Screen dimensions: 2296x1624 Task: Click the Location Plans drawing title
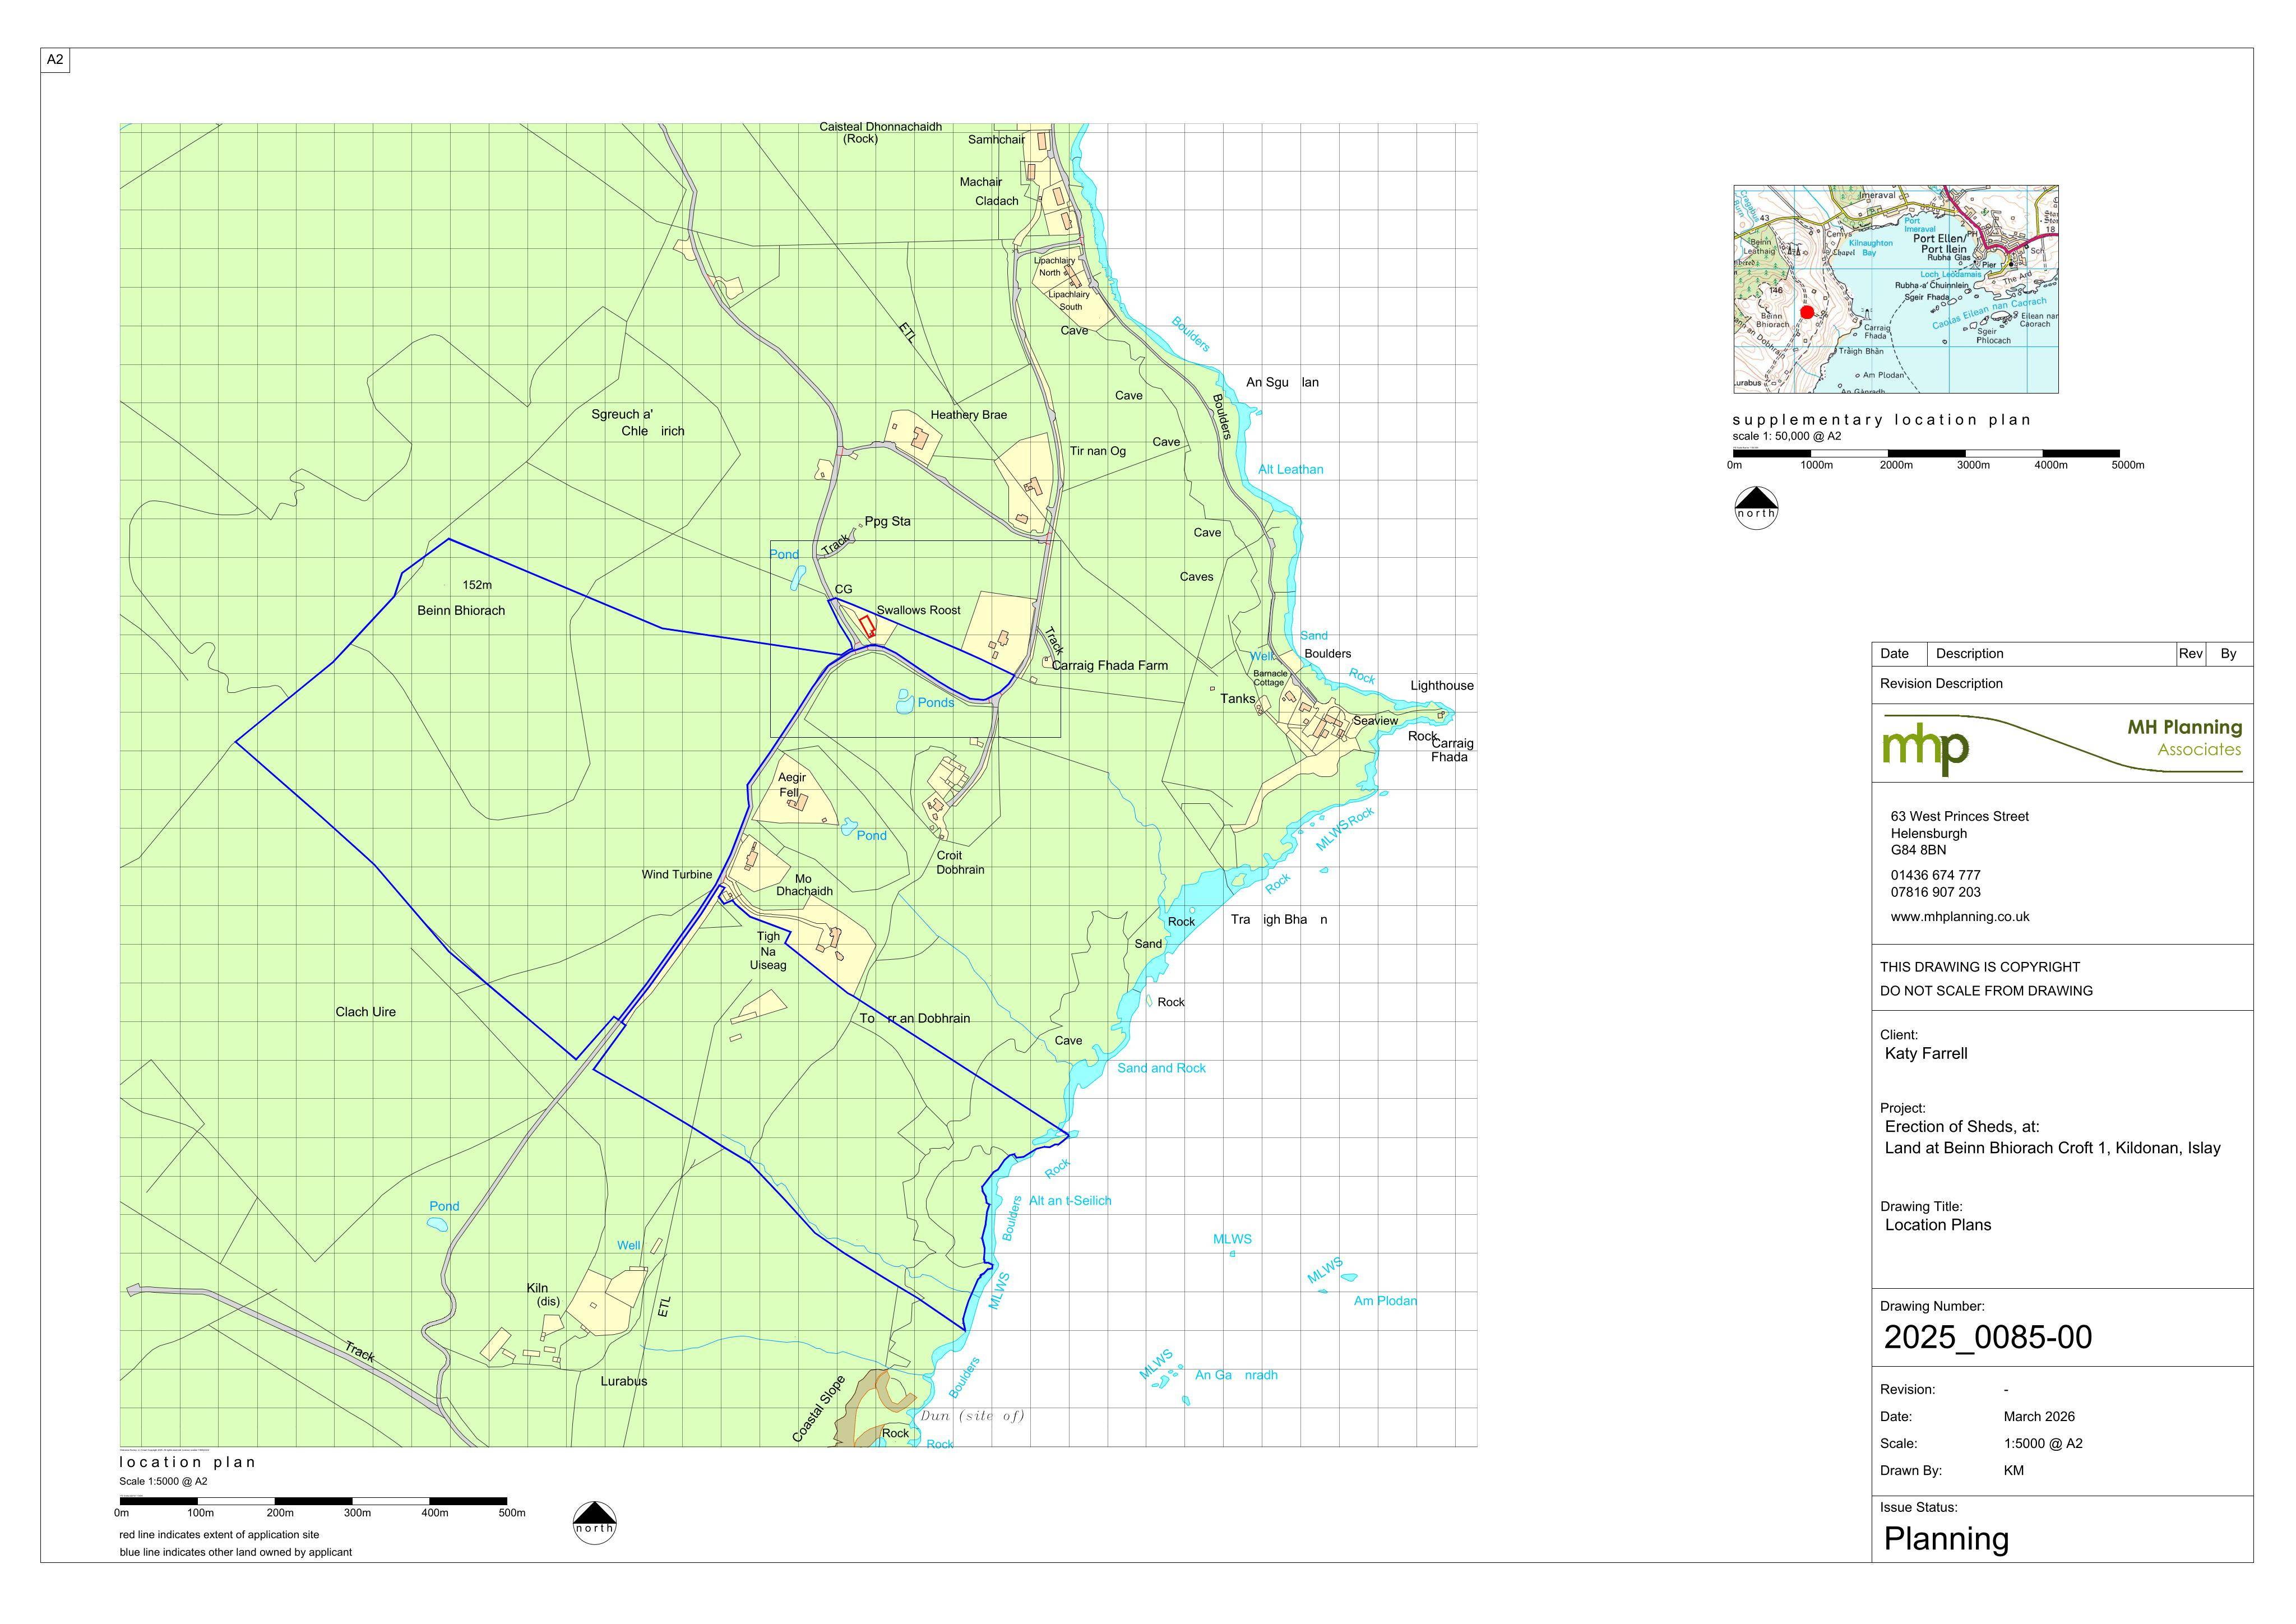(1938, 1225)
